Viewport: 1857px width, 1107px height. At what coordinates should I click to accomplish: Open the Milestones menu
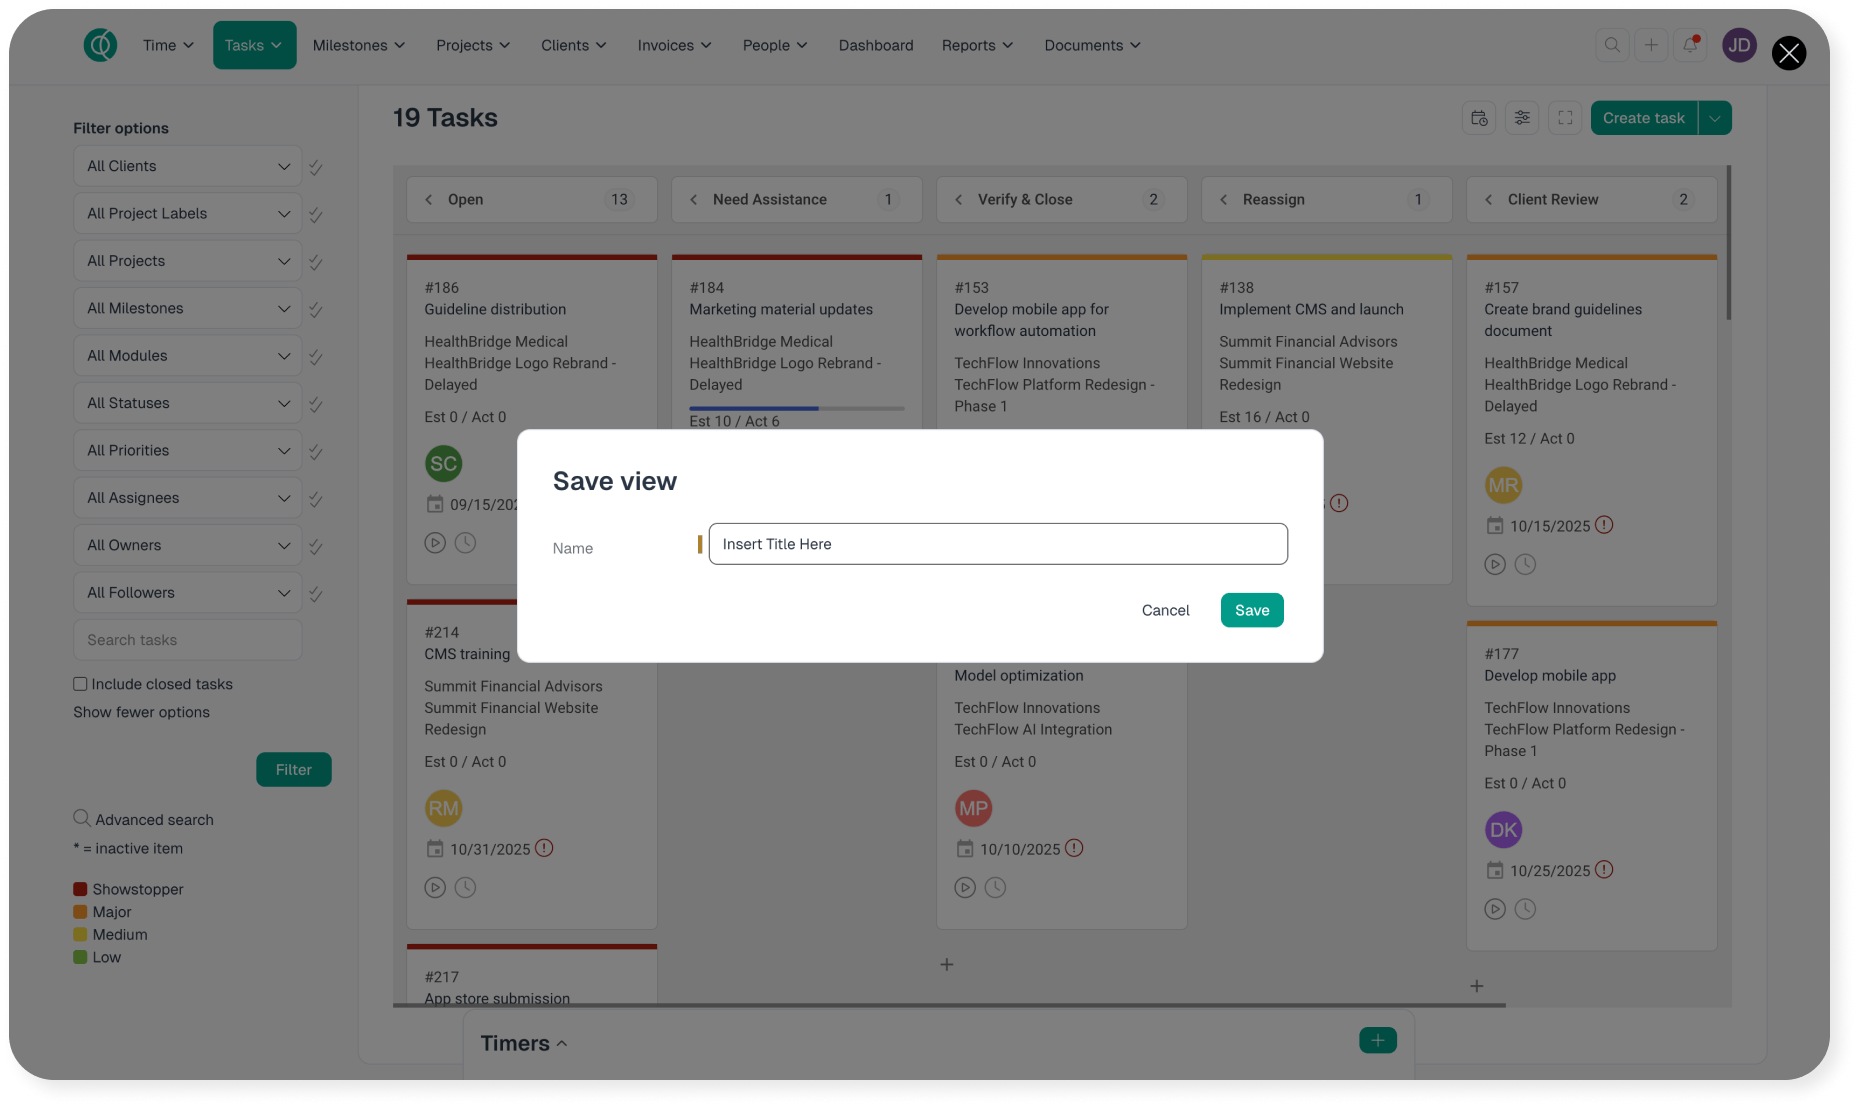point(358,45)
